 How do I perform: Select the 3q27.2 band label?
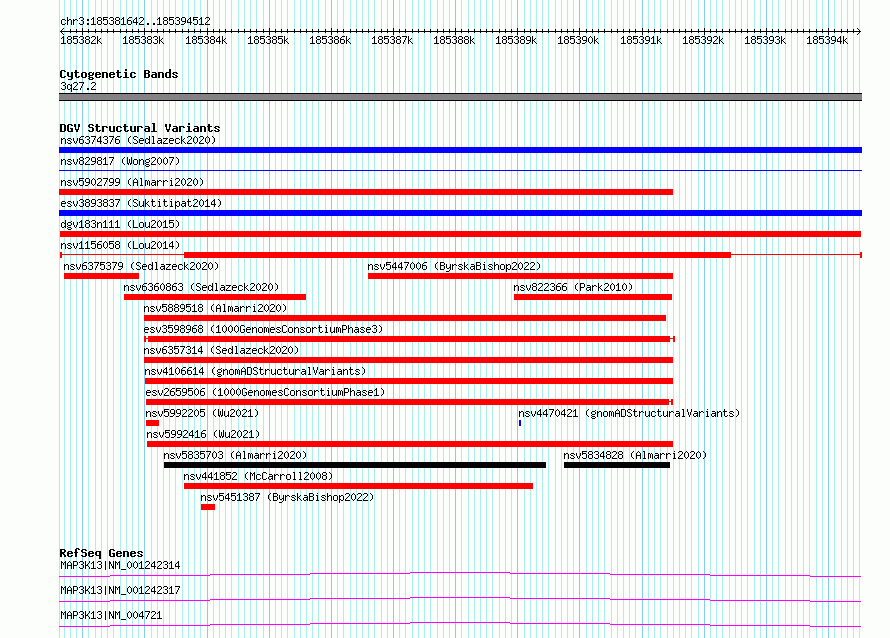point(78,86)
